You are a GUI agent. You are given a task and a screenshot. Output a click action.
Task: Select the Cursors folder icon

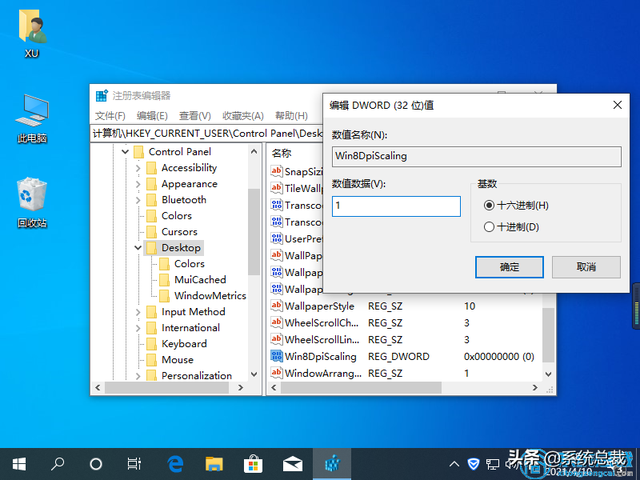(x=151, y=231)
